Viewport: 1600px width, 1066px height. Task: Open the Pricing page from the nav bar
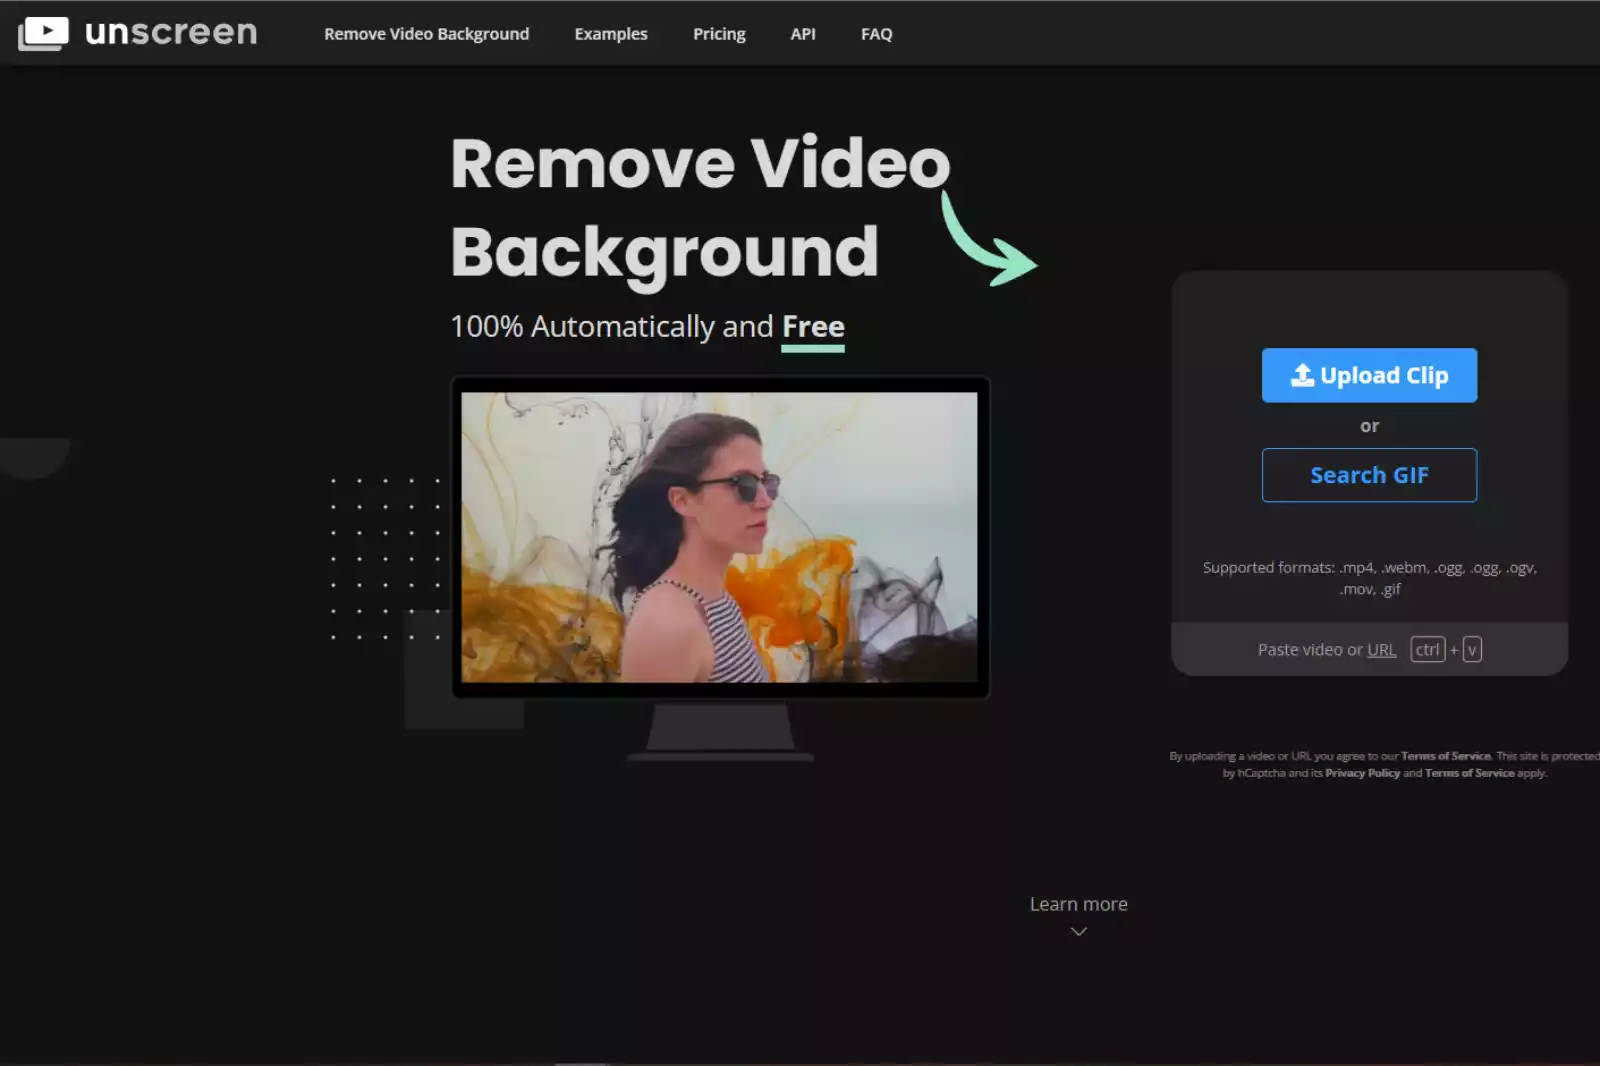(718, 33)
